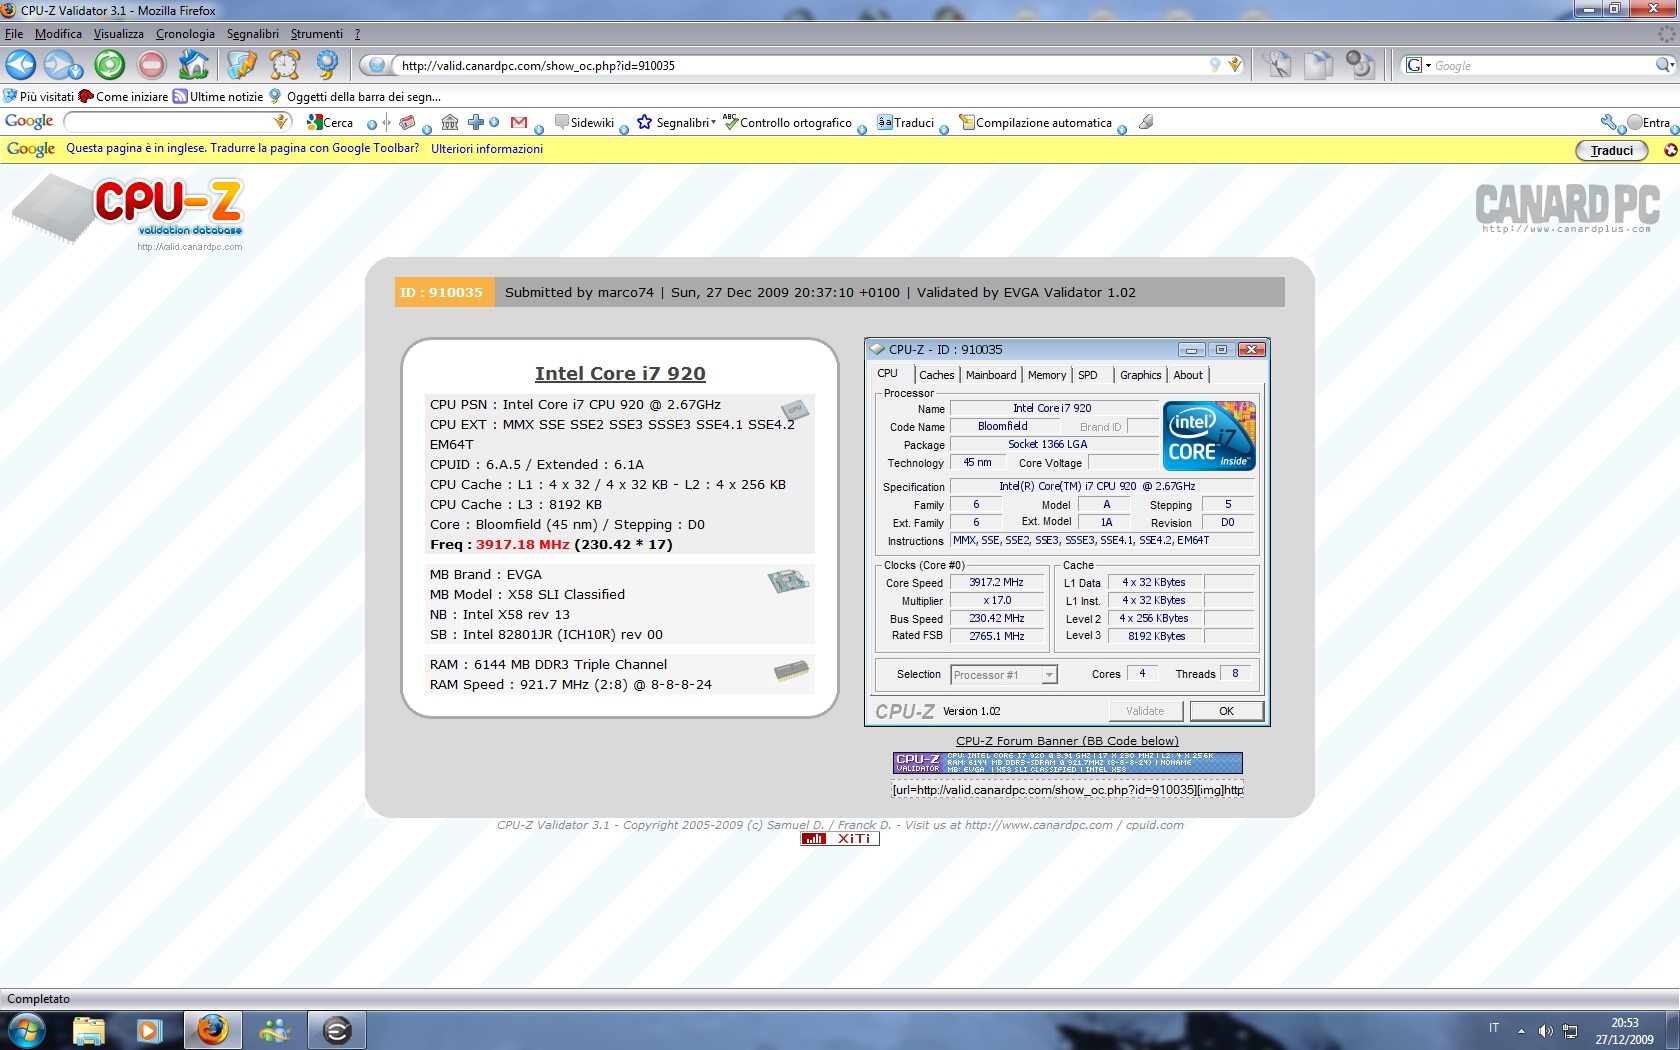Switch to About tab in CPU-Z
The image size is (1680, 1050).
[1188, 375]
